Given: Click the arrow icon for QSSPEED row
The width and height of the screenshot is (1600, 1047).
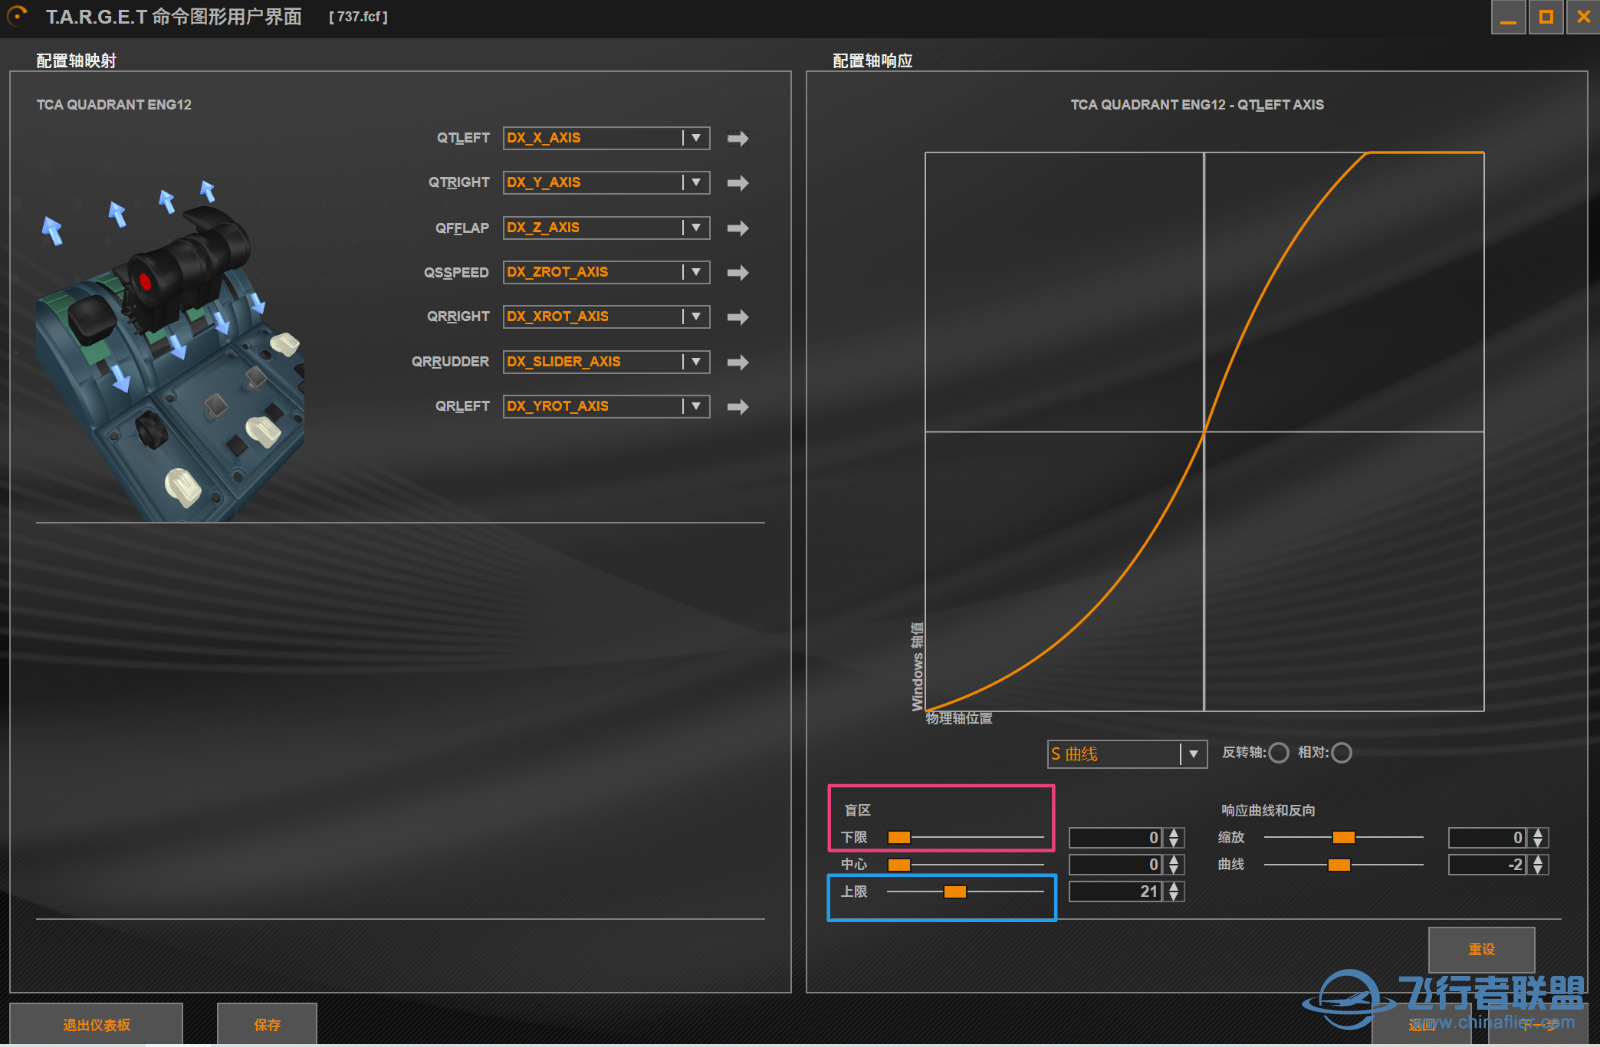Looking at the screenshot, I should point(738,273).
